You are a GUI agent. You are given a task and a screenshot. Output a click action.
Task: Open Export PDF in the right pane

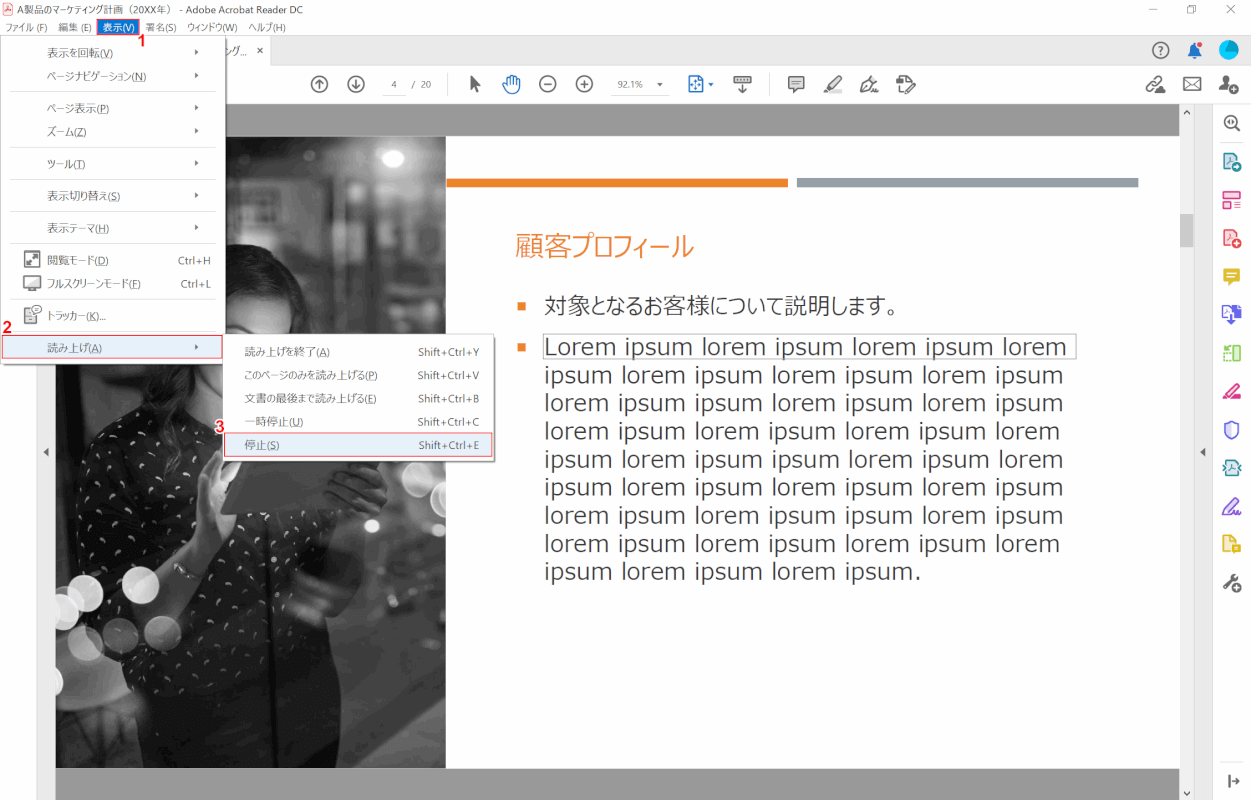click(1231, 161)
